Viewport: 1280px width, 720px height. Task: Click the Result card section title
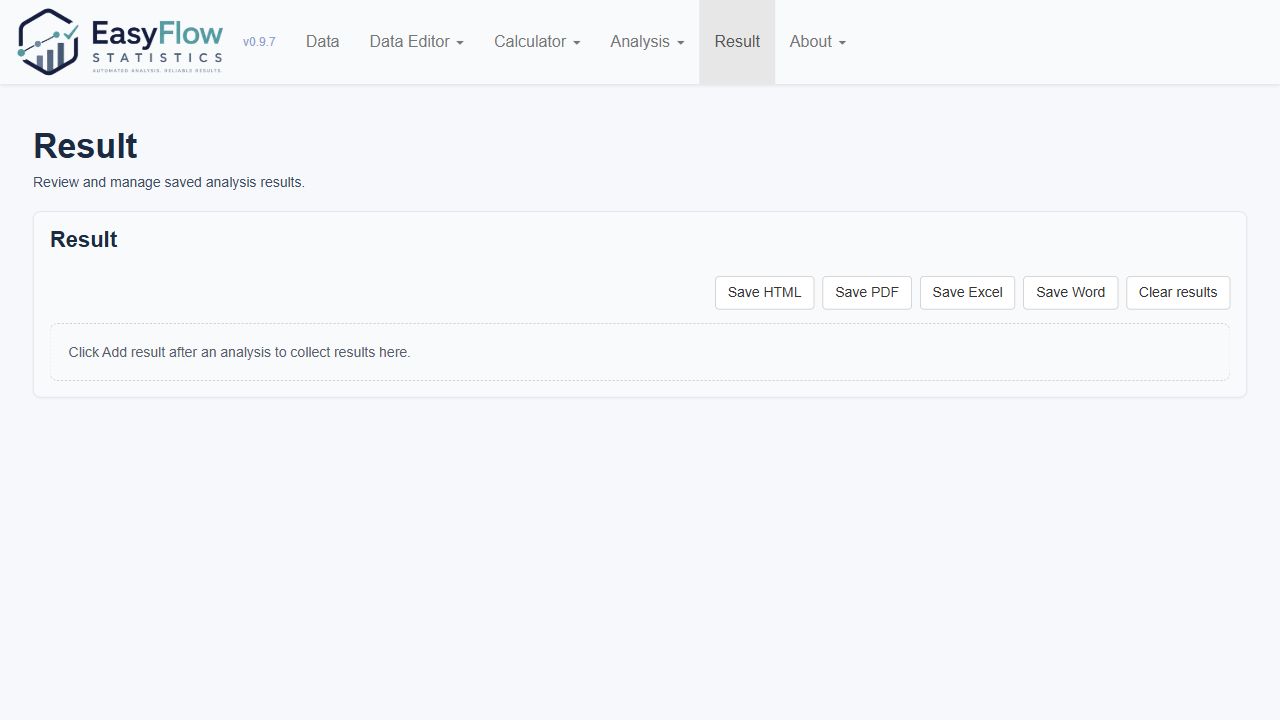[x=84, y=240]
